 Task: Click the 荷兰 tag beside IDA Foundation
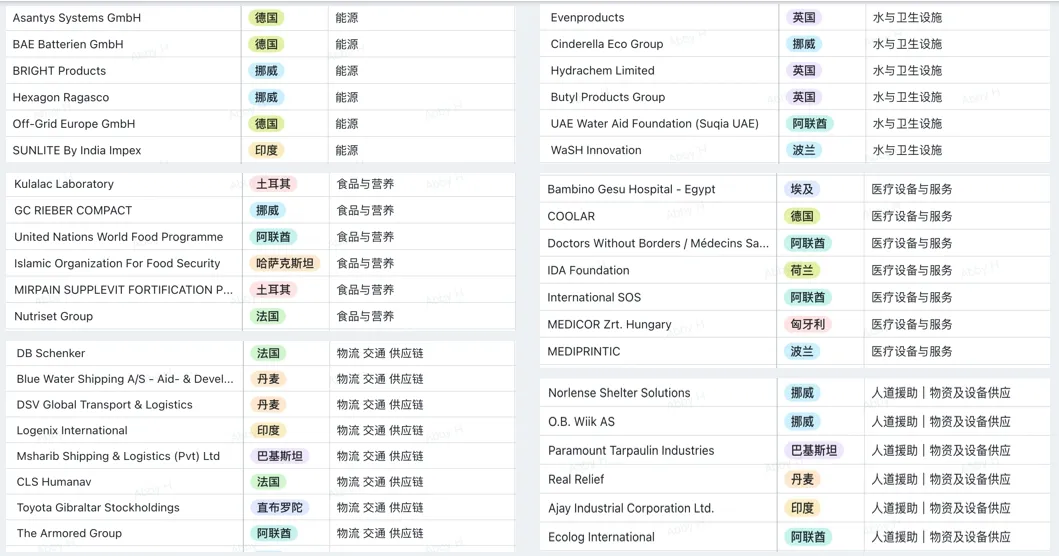(x=802, y=270)
